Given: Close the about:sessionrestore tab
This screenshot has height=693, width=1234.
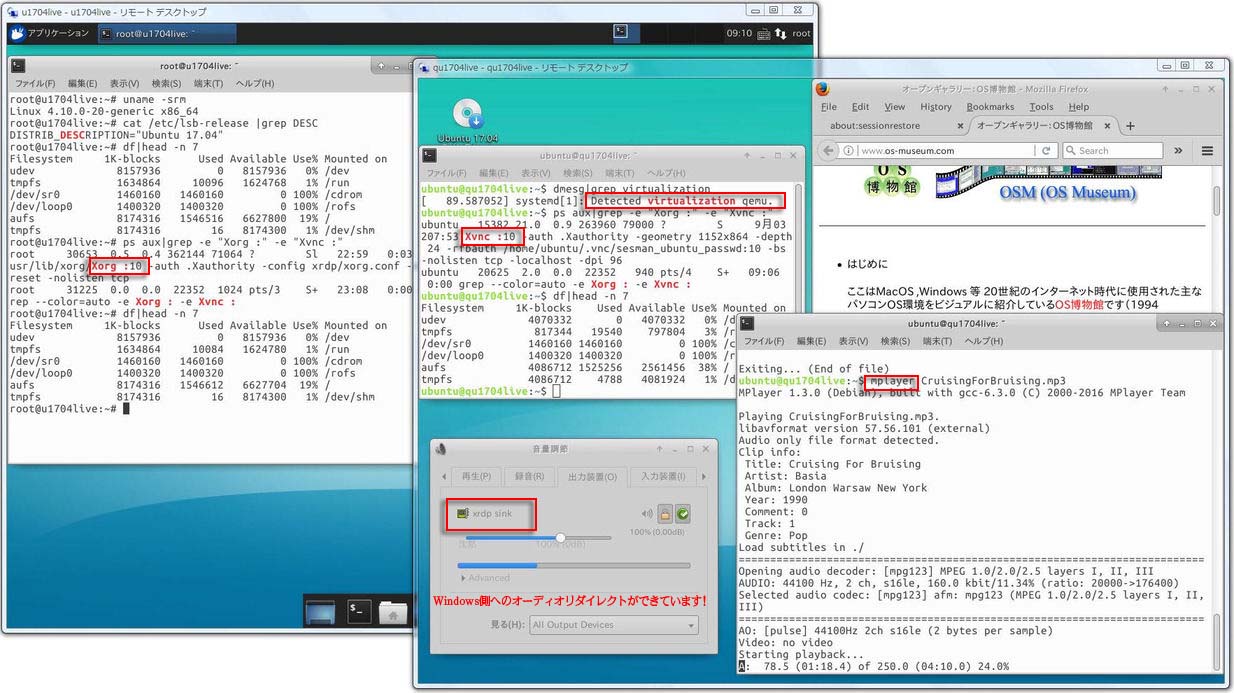Looking at the screenshot, I should point(961,126).
